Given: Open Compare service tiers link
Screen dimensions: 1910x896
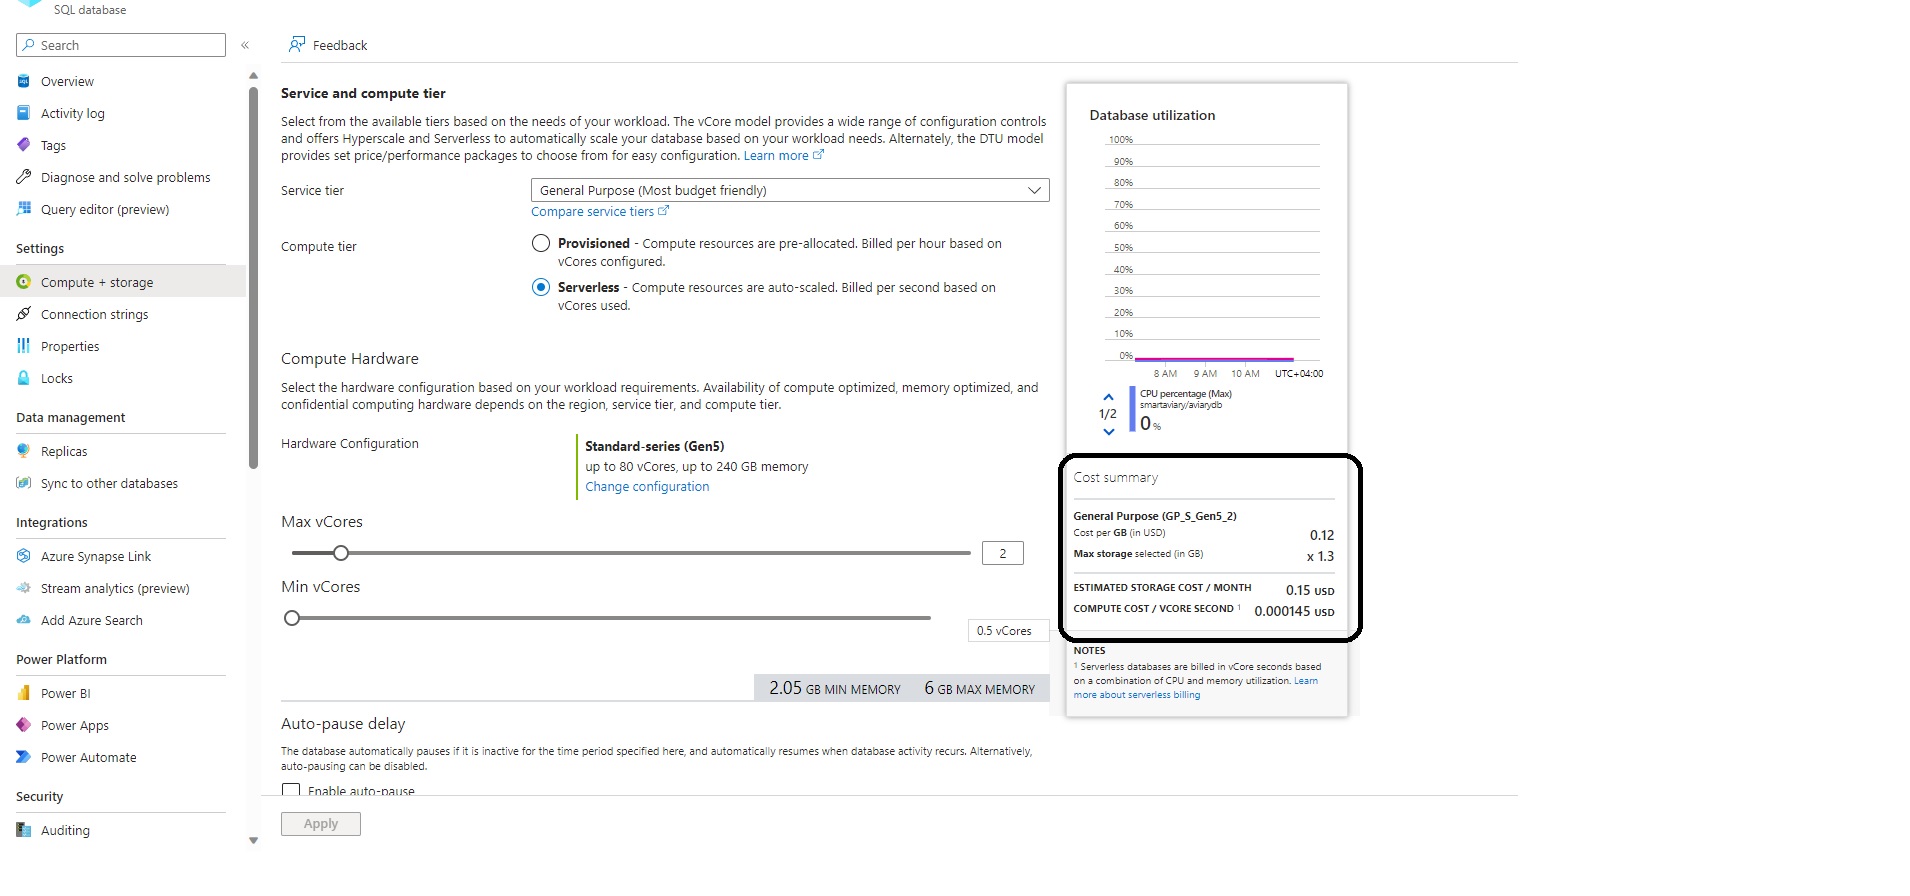Looking at the screenshot, I should [600, 211].
